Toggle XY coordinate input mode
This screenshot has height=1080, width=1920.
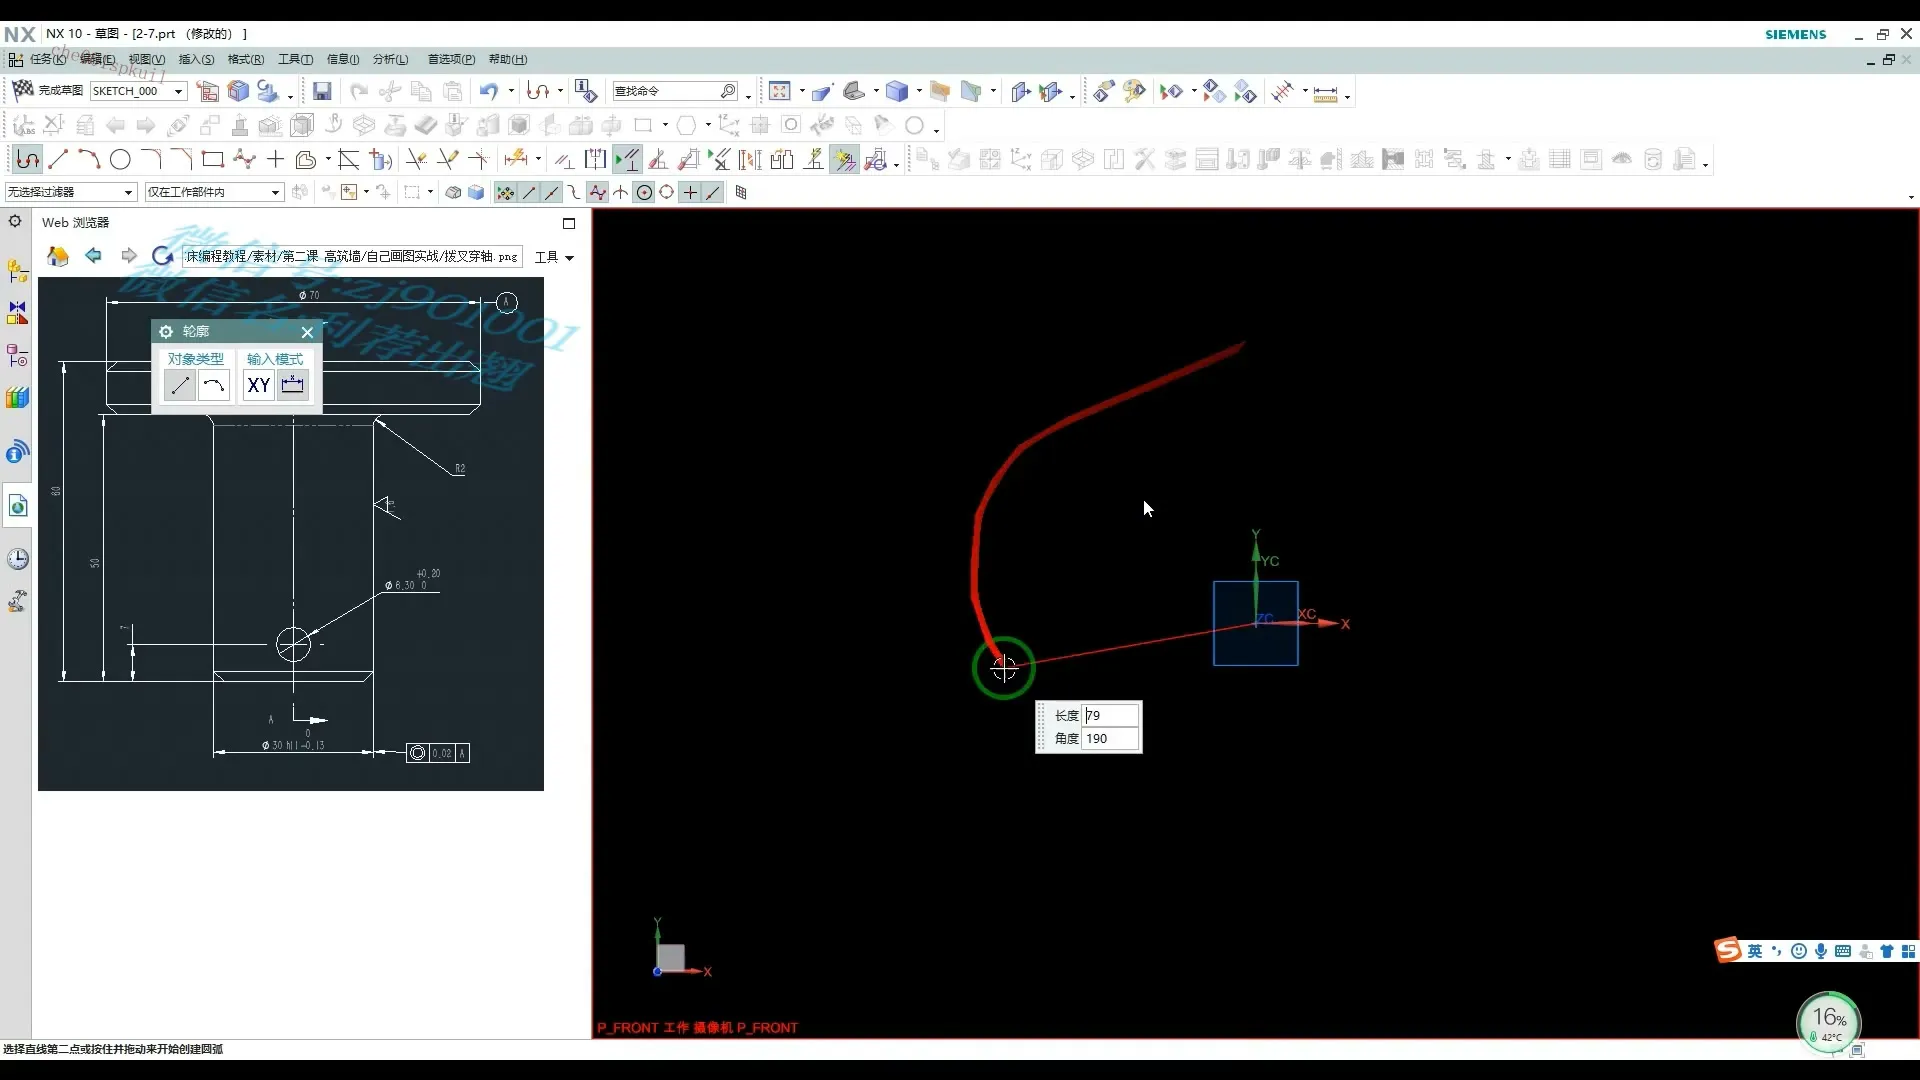[x=259, y=385]
